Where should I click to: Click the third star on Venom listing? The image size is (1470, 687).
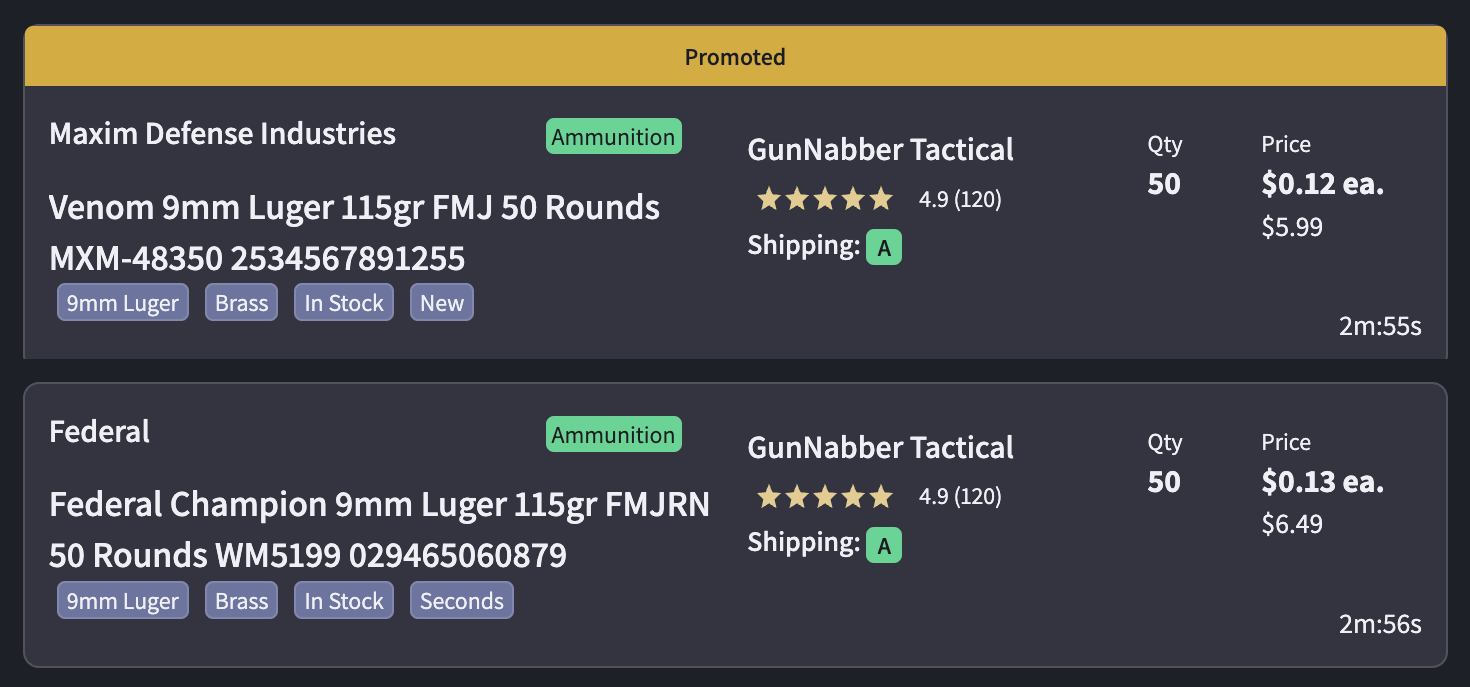825,199
